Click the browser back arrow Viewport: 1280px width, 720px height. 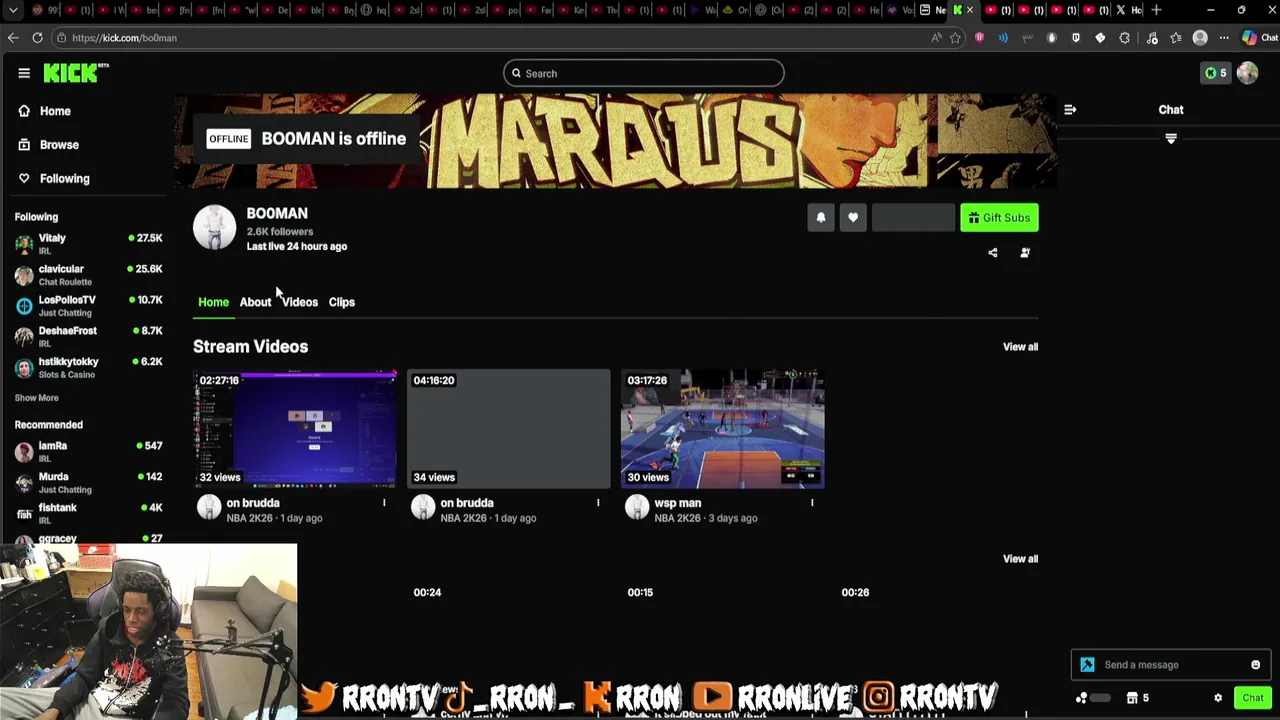click(x=13, y=38)
